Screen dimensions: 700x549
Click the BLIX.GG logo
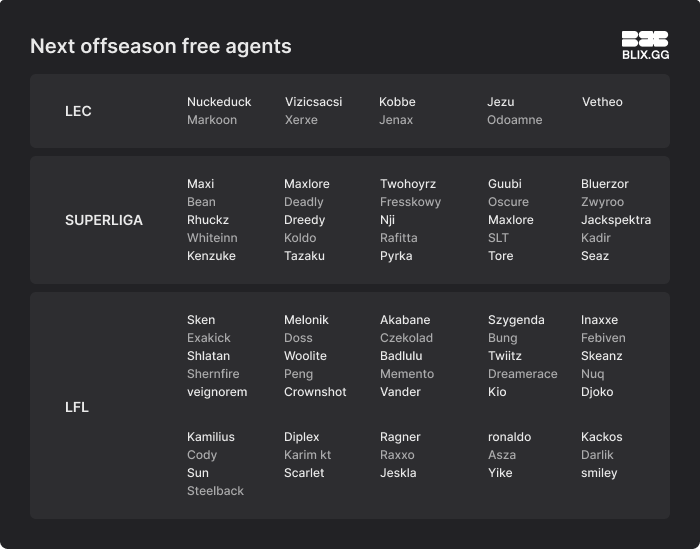tap(645, 45)
